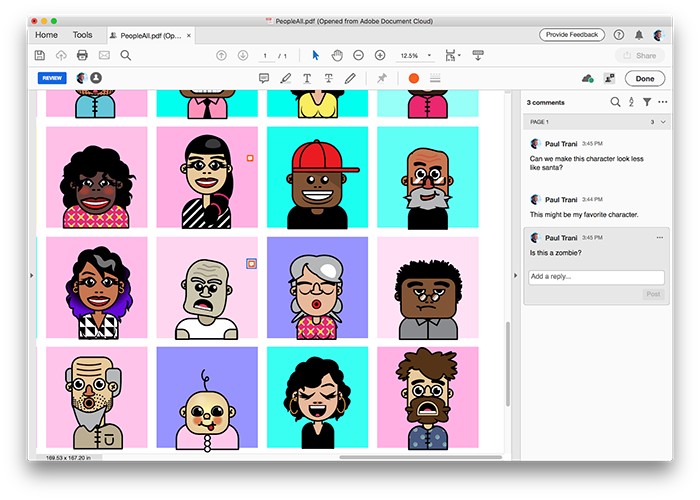This screenshot has height=500, width=700.
Task: Select the sticky note comment tool
Action: (x=264, y=78)
